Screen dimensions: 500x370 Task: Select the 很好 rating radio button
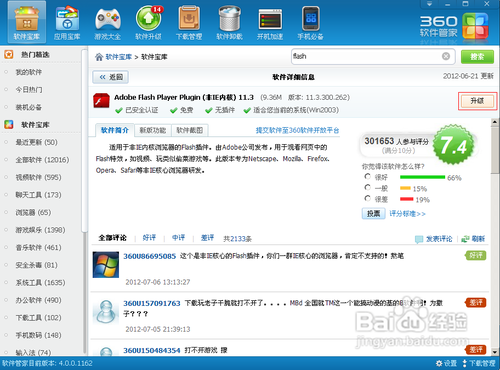(367, 176)
